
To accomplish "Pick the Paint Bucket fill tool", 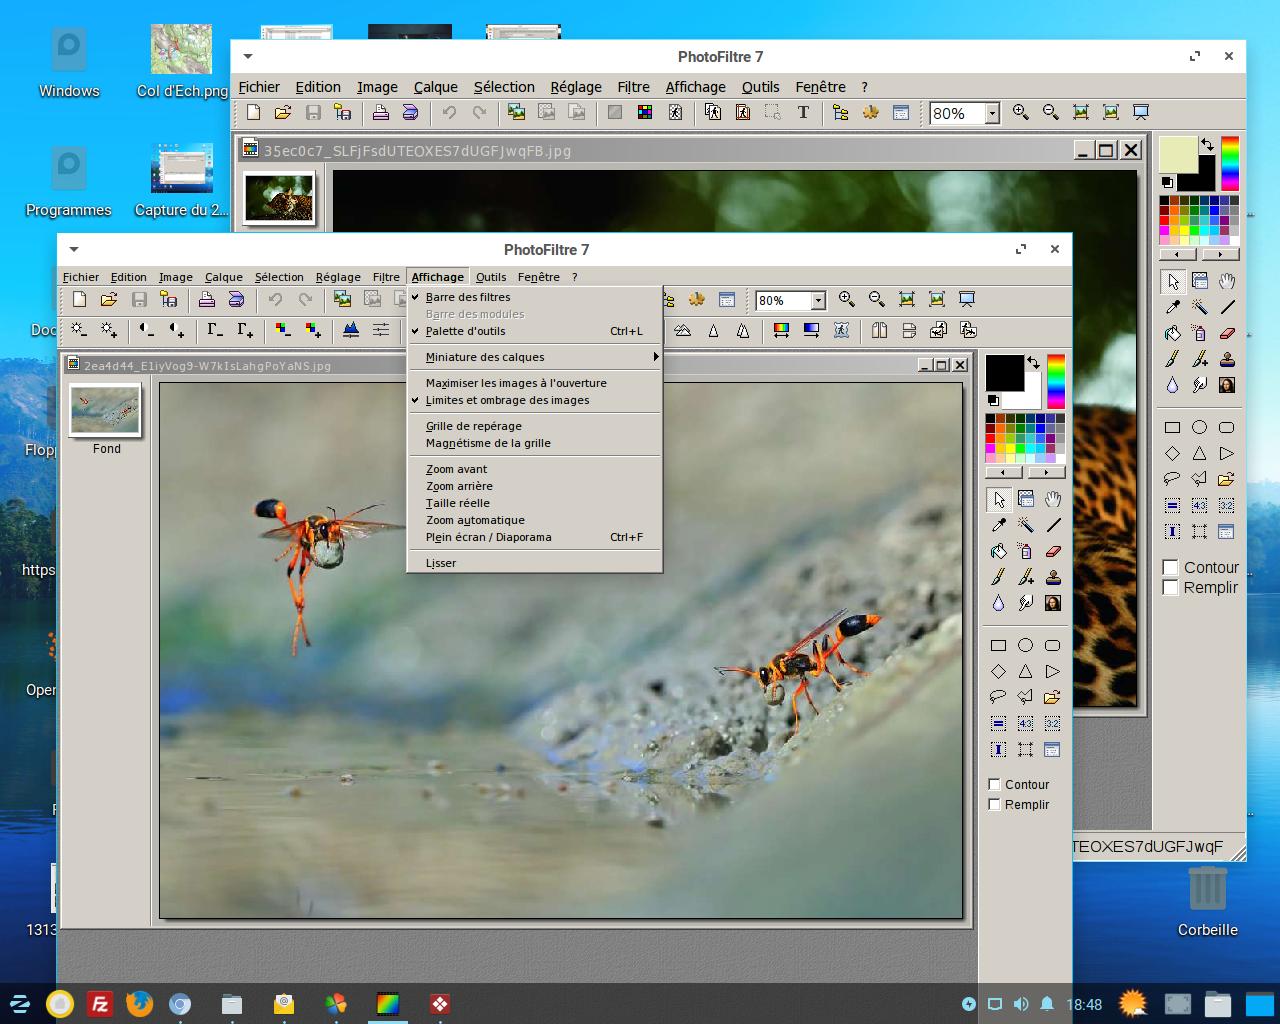I will tap(998, 551).
